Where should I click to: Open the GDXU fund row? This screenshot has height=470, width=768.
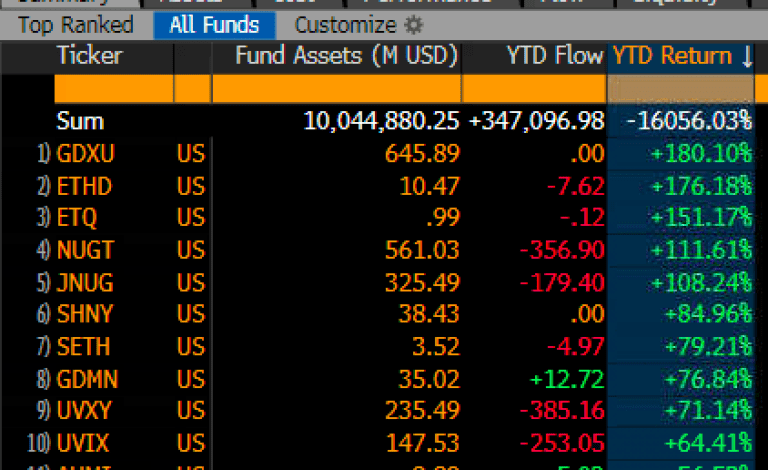[x=88, y=154]
